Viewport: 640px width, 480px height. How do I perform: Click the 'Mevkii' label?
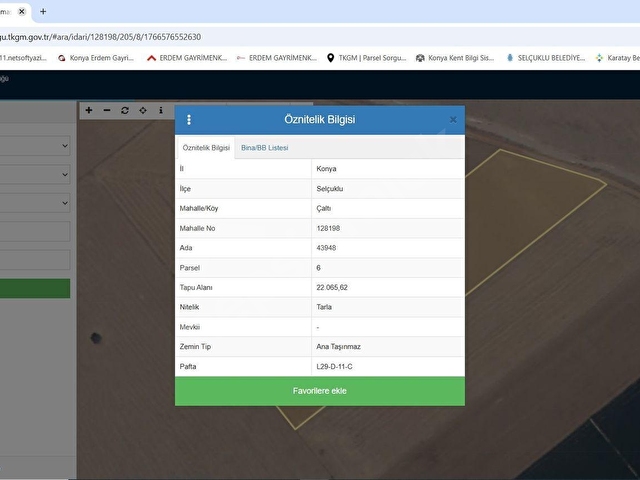[x=190, y=327]
